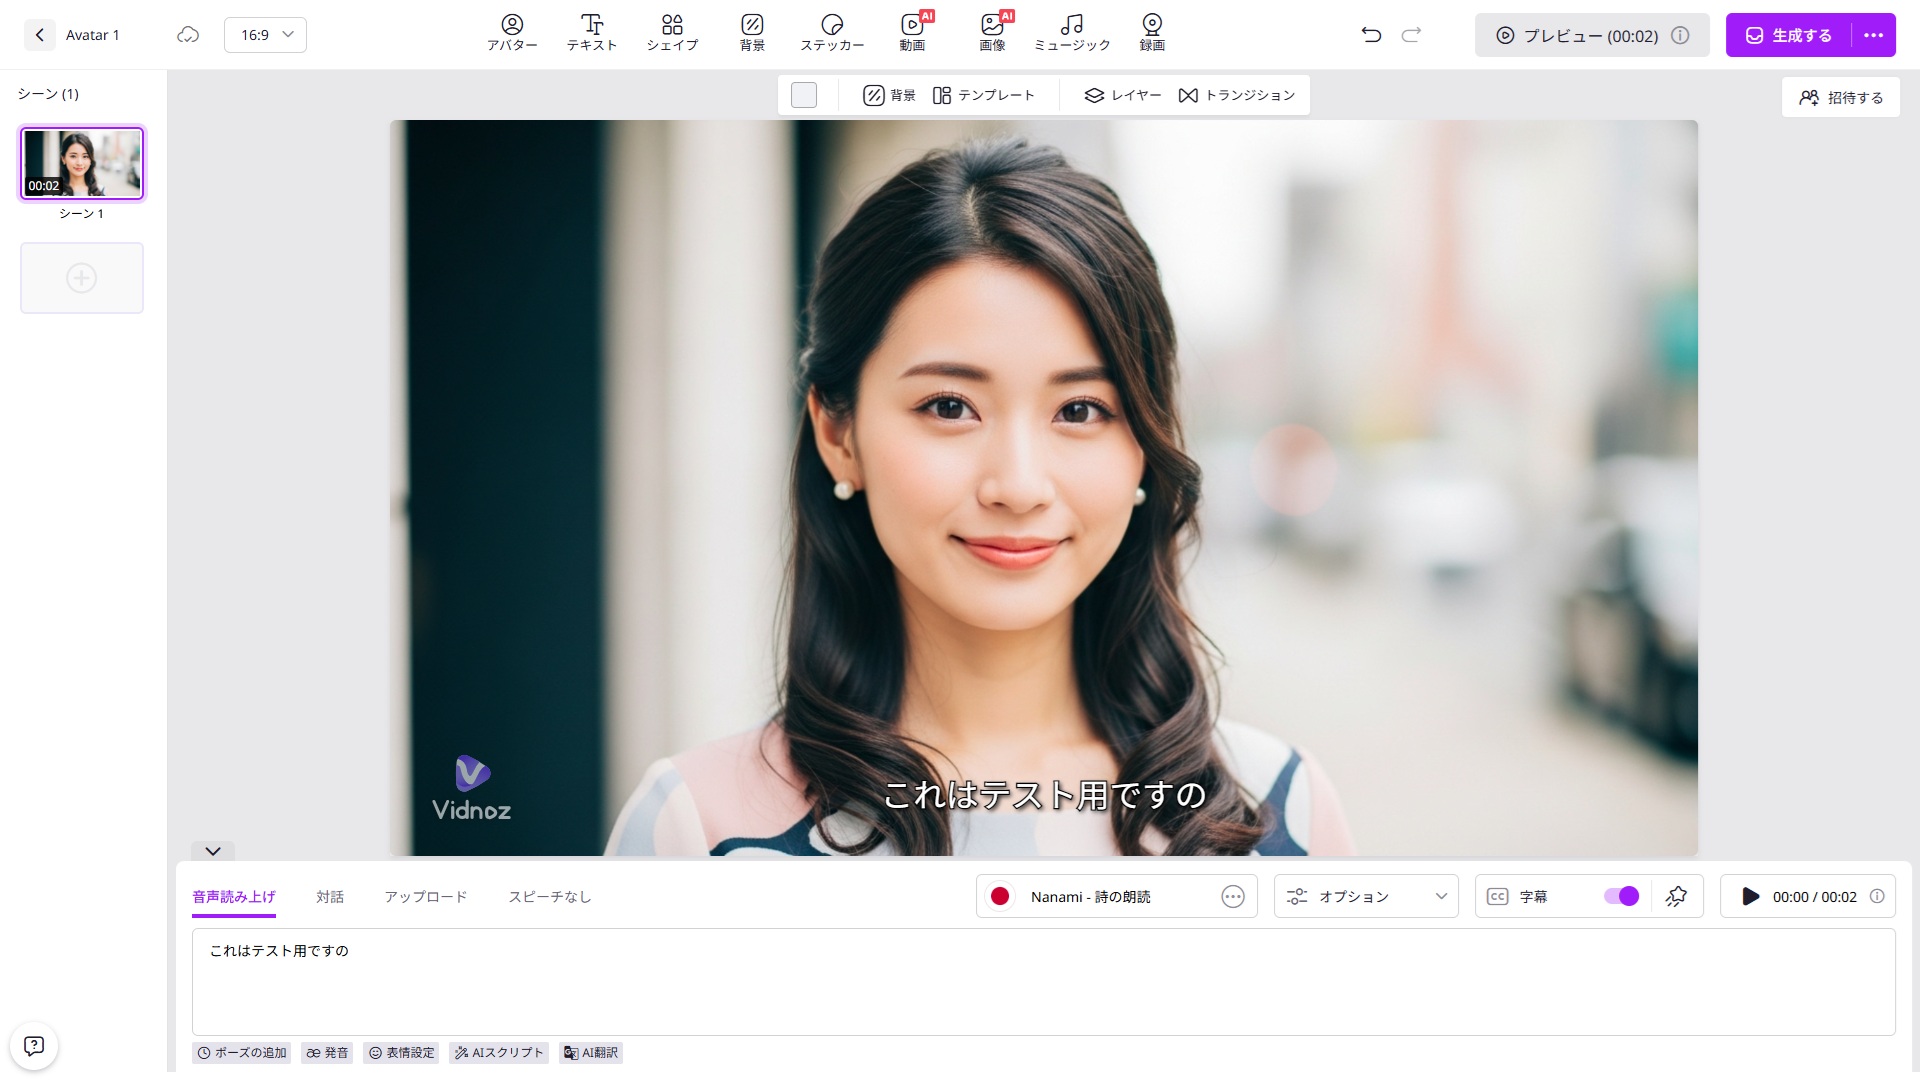1920x1080 pixels.
Task: Expand the オプション options dropdown
Action: (x=1366, y=897)
